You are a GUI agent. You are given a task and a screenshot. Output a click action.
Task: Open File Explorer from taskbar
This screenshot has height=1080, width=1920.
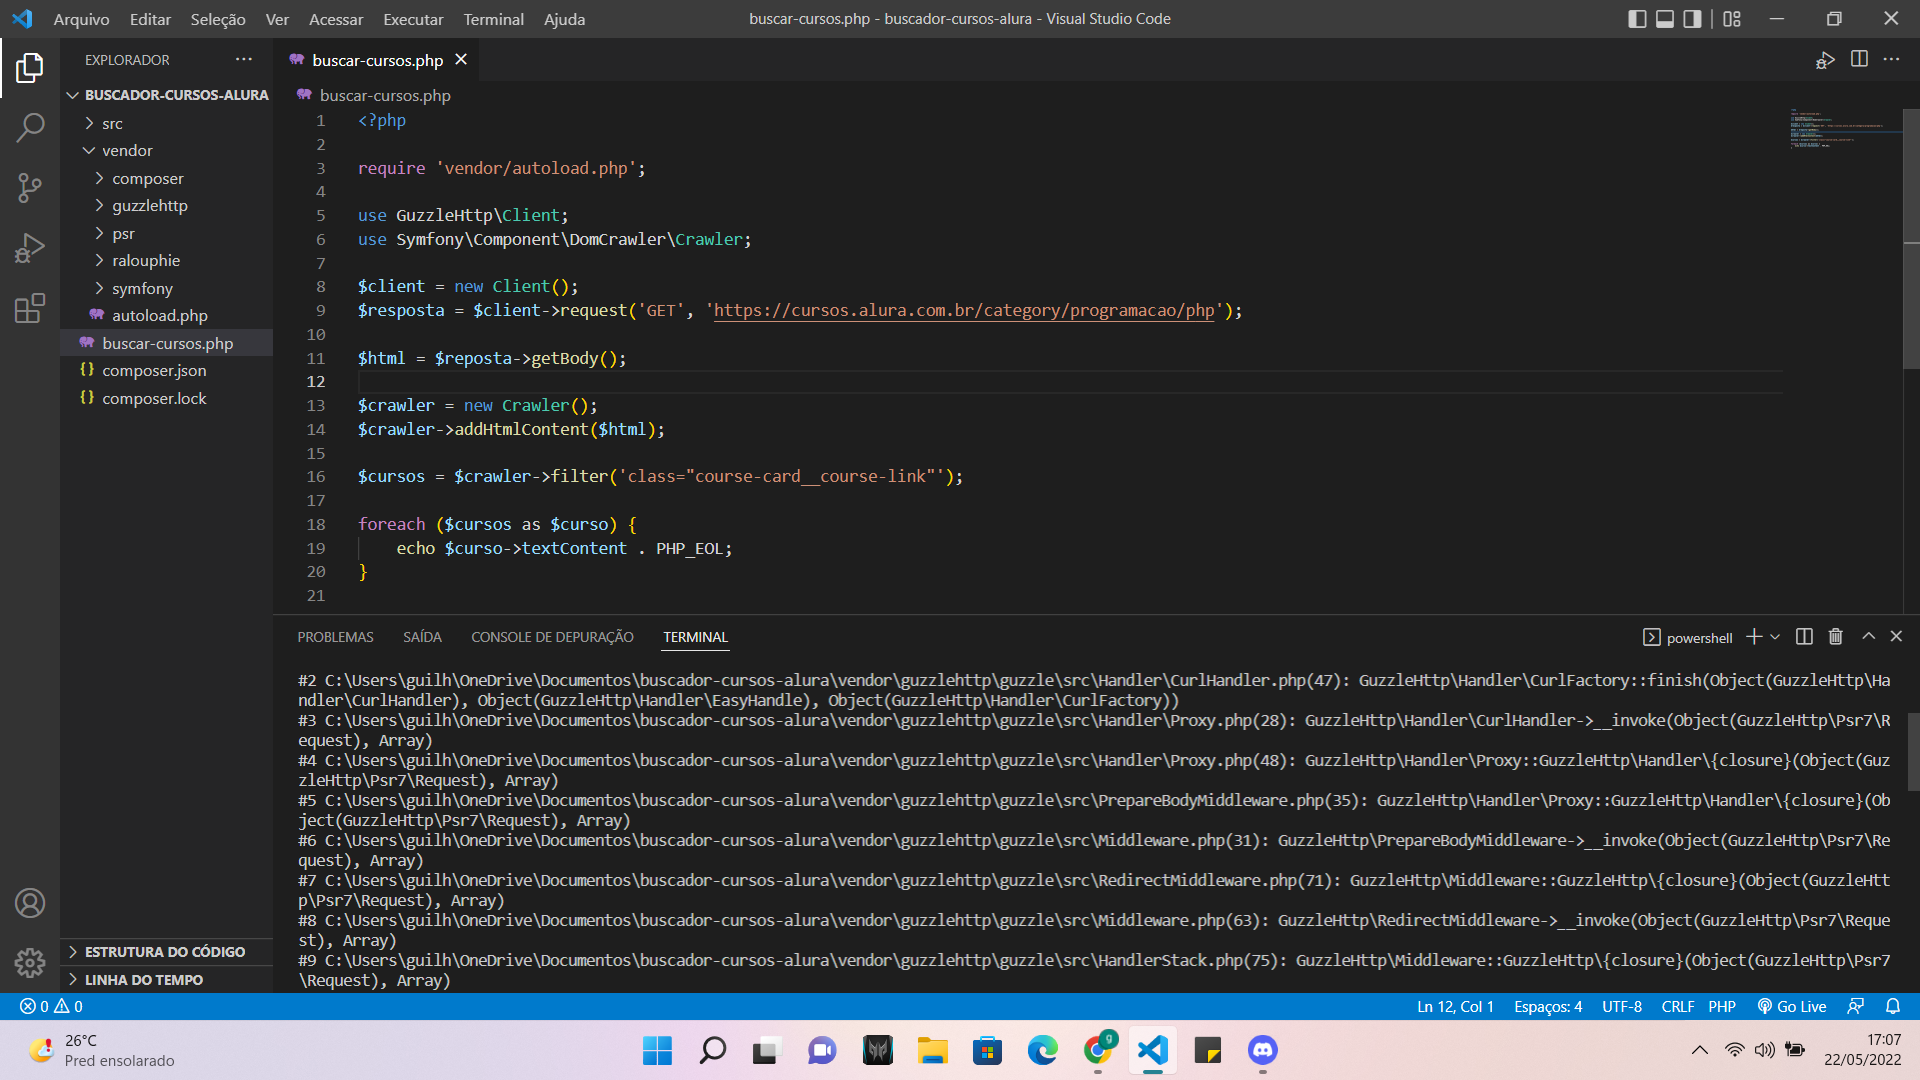click(x=933, y=1050)
